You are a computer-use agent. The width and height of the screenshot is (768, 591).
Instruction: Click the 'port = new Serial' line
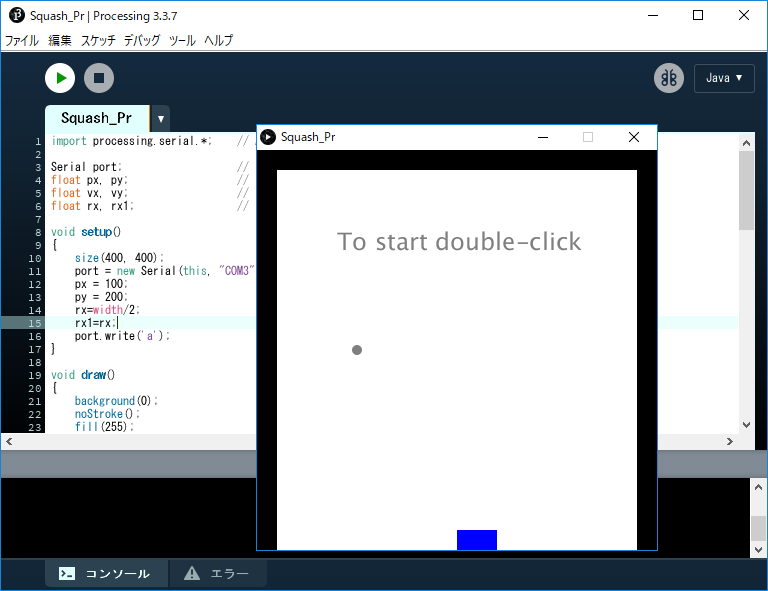[165, 271]
